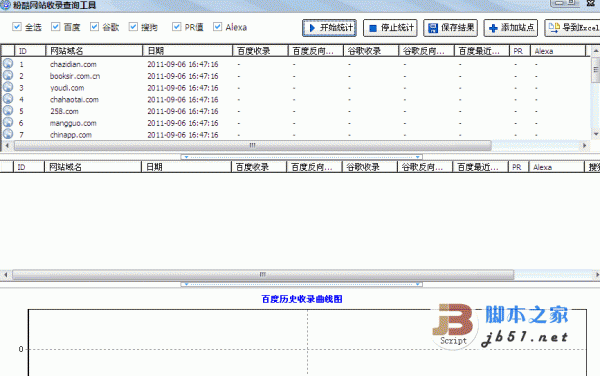Sort upper table by 谷歌收录 column
This screenshot has height=376, width=600.
coord(371,51)
